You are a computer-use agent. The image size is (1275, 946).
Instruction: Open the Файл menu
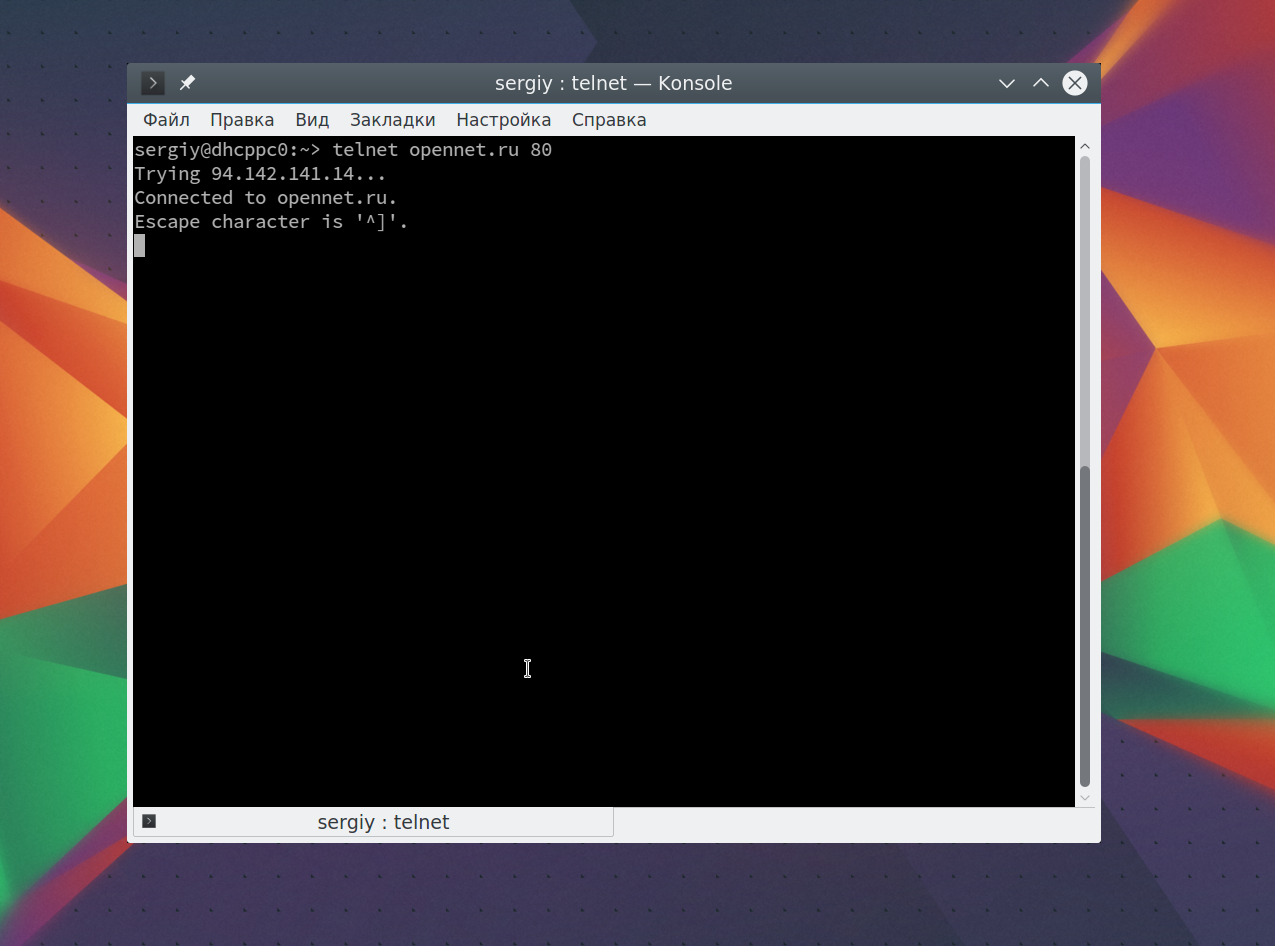click(x=166, y=120)
